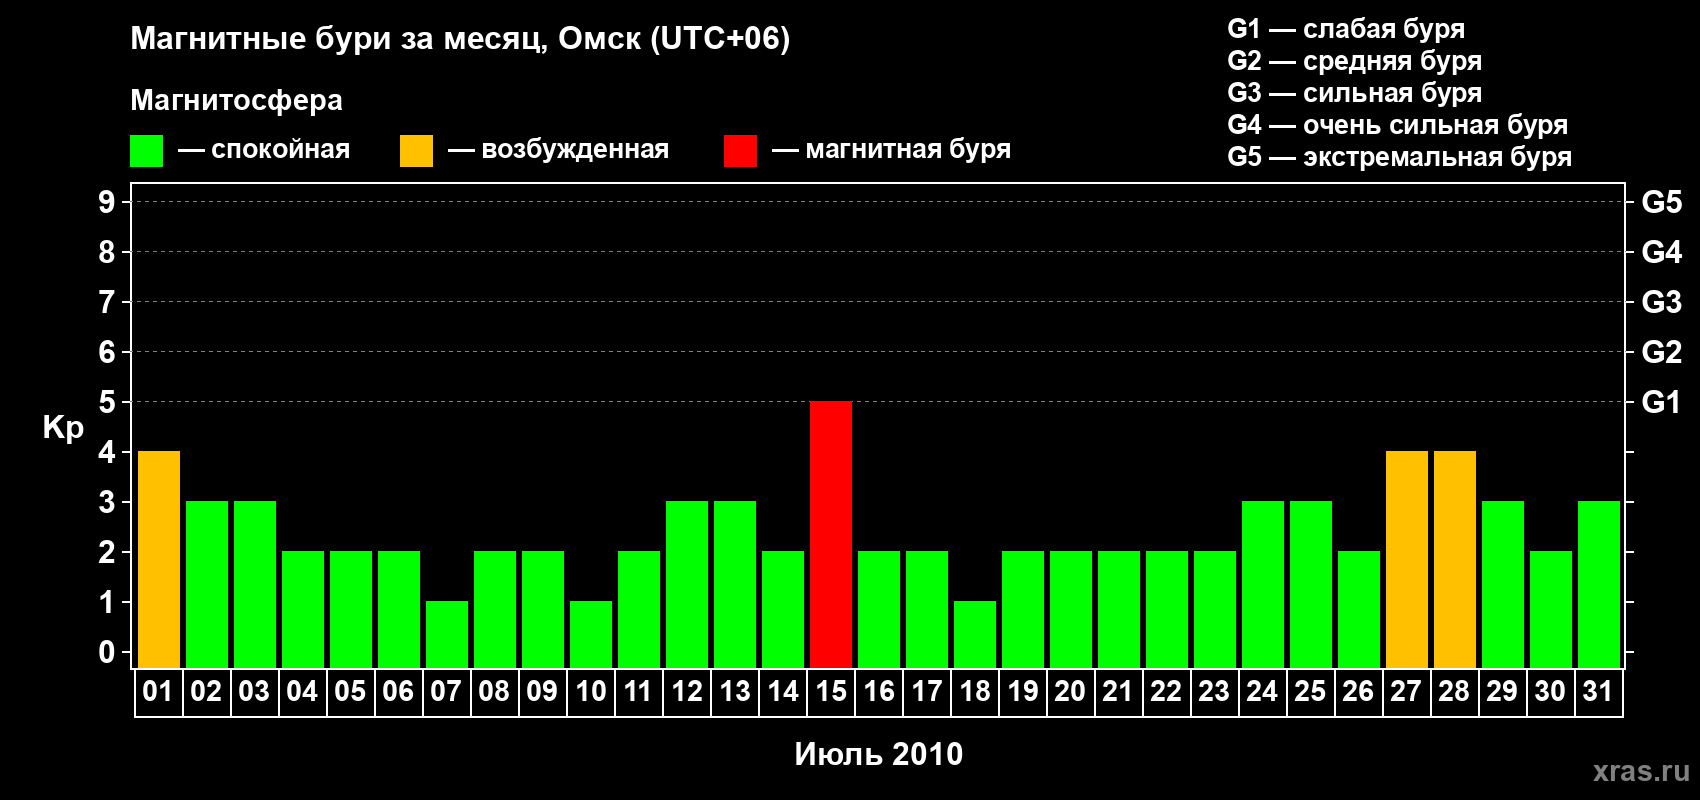Click the 'возбужденная' legend label
This screenshot has width=1700, height=800.
pos(575,150)
